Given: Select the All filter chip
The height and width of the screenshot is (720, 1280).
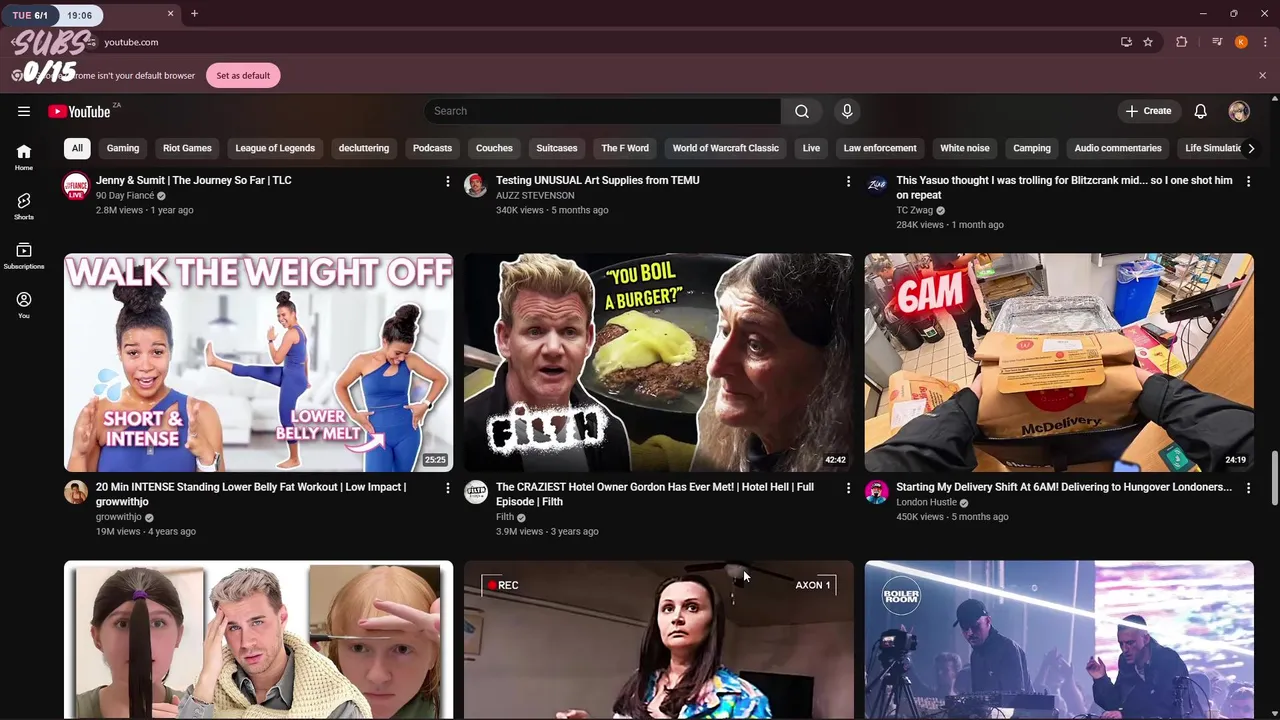Looking at the screenshot, I should [77, 148].
